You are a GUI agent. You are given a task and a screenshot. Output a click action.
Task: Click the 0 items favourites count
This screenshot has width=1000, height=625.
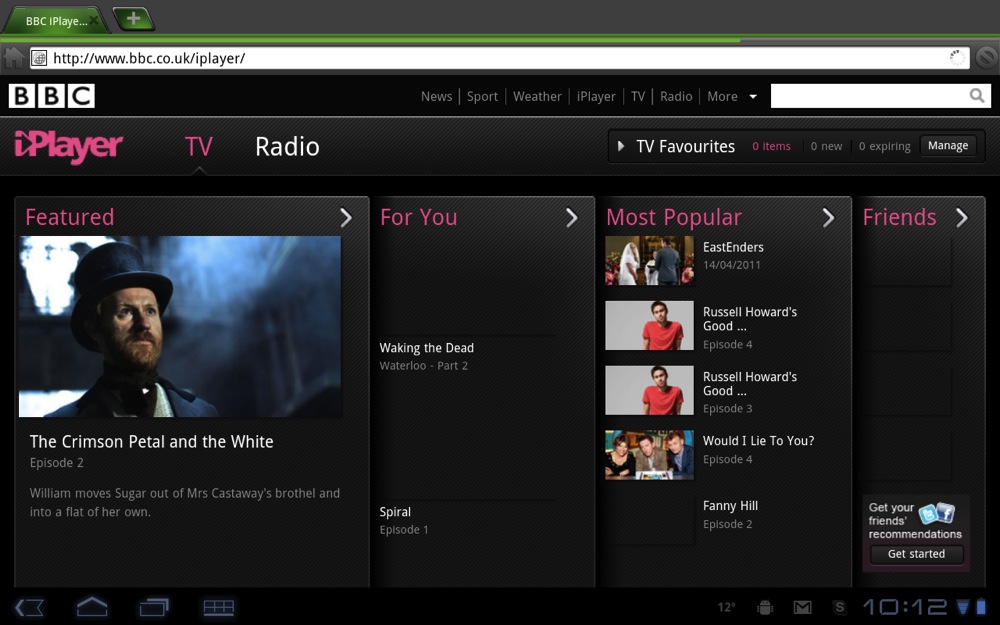click(771, 147)
